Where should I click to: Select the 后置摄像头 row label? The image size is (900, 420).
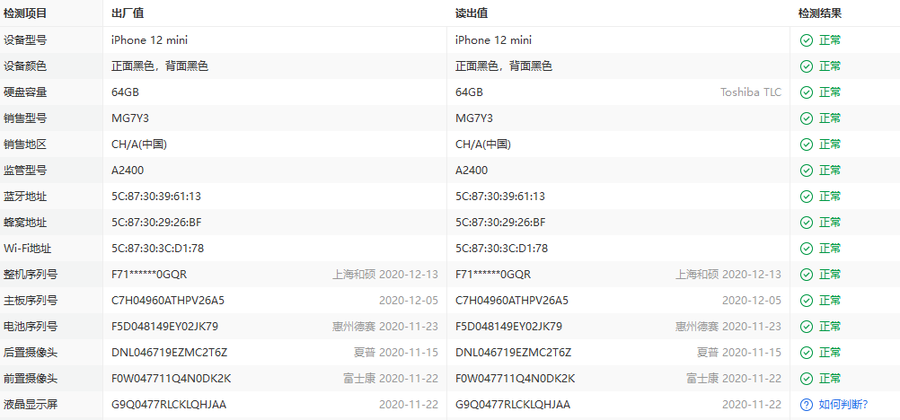[30, 352]
